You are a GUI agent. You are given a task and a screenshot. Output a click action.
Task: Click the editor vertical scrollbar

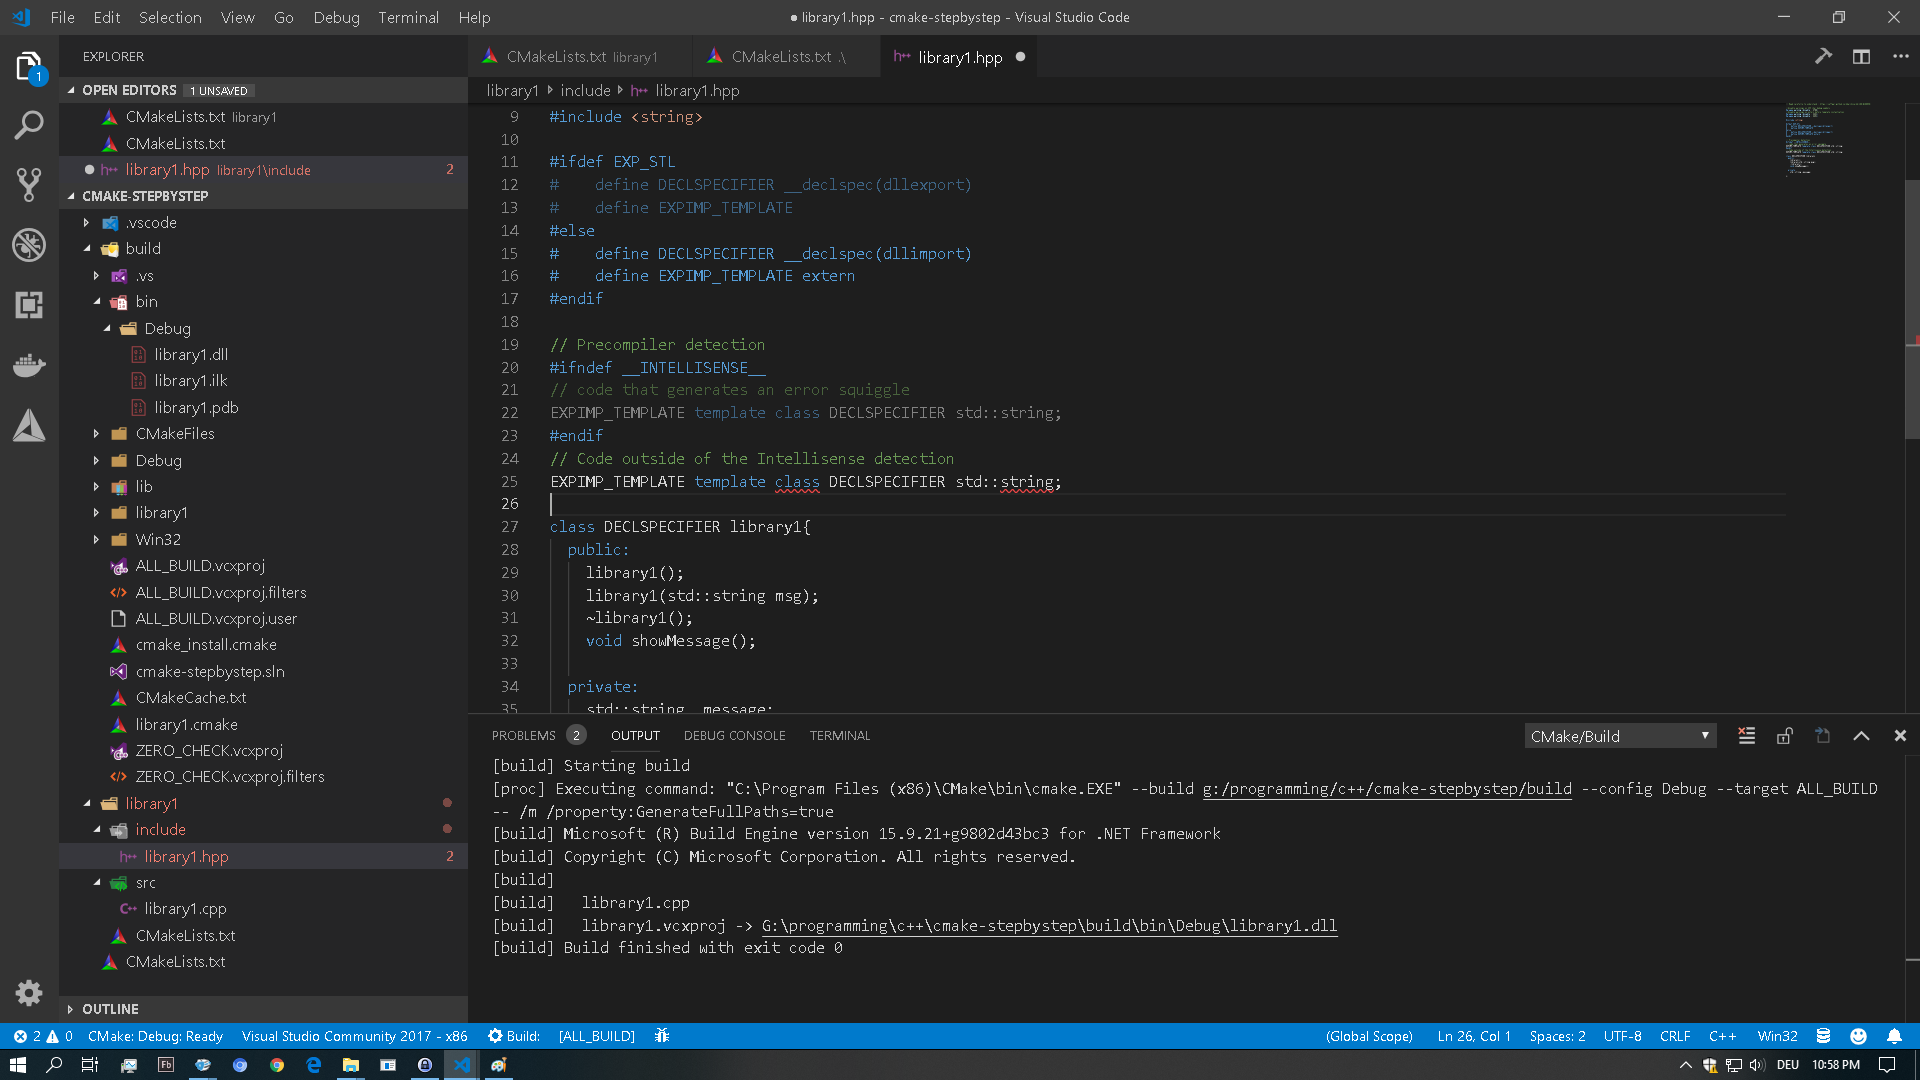coord(1912,310)
